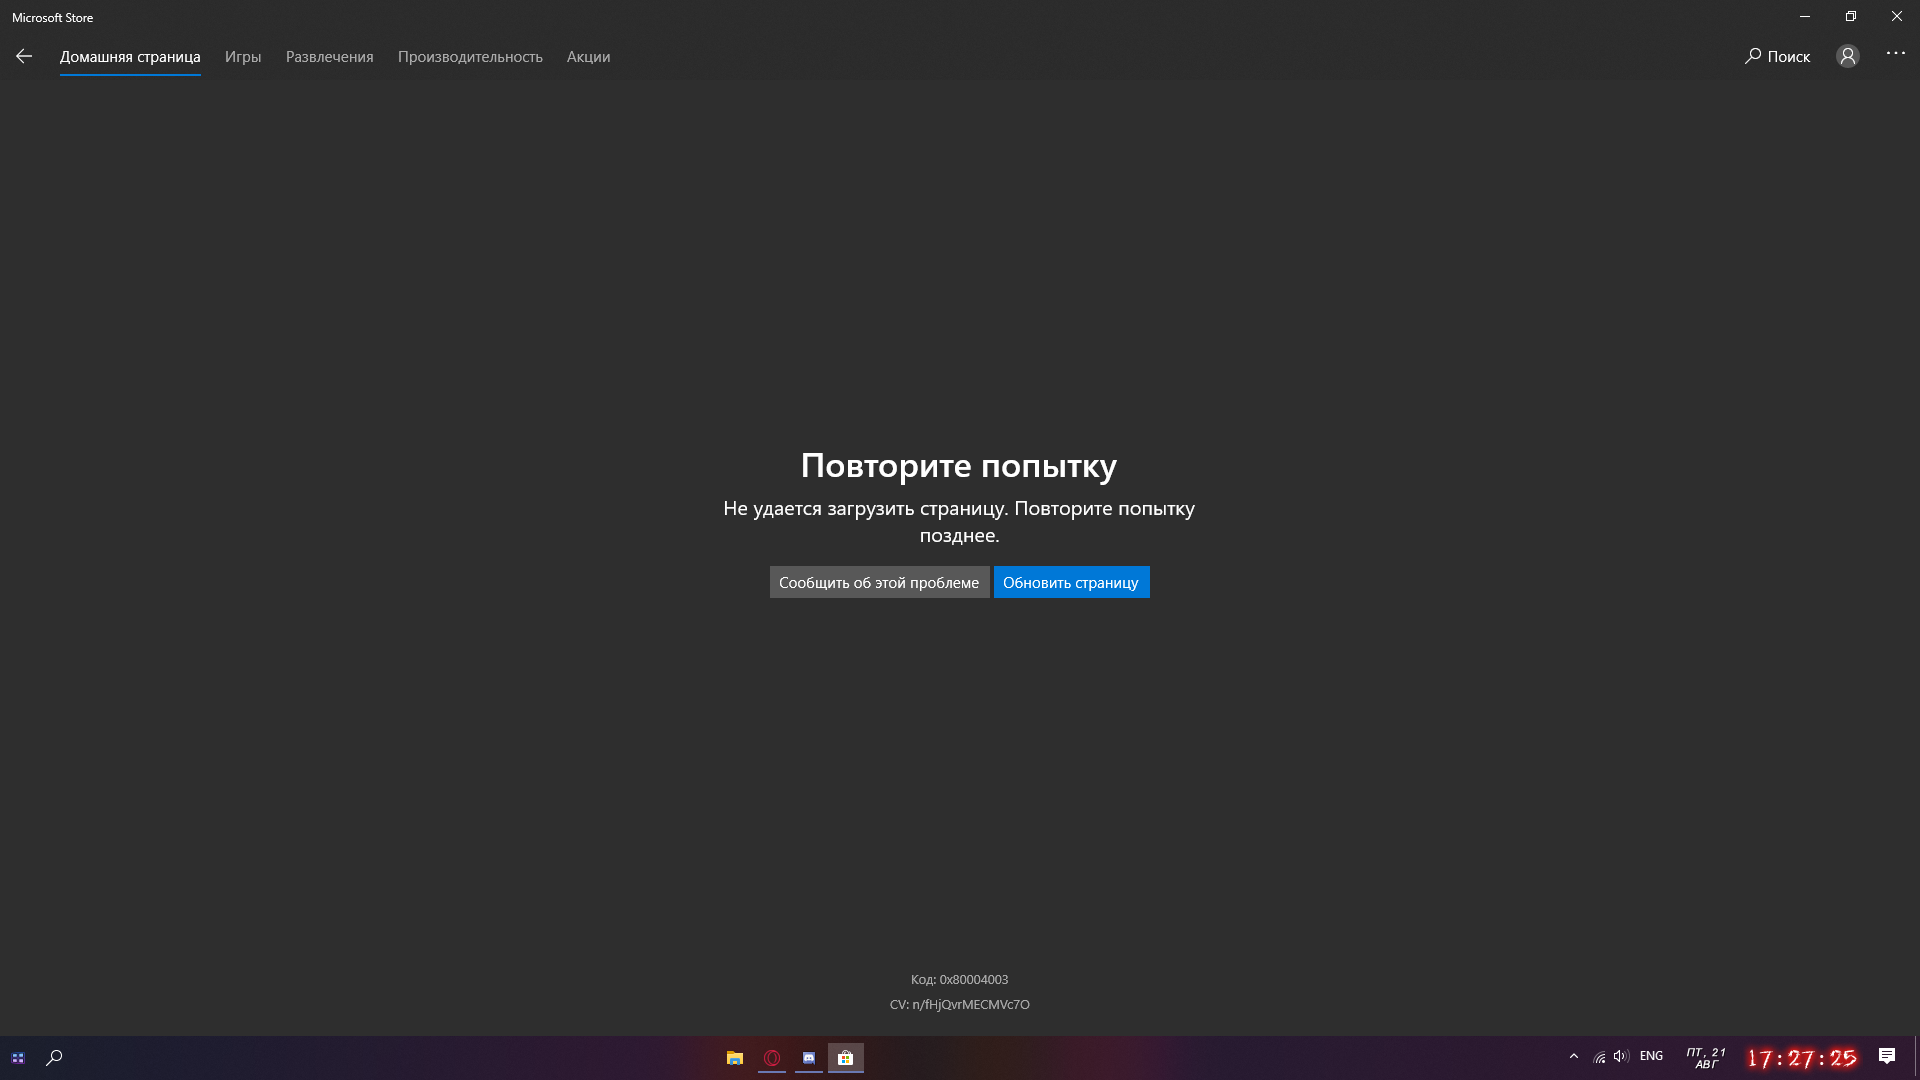Restore down the Microsoft Store window
The height and width of the screenshot is (1080, 1920).
click(1851, 17)
